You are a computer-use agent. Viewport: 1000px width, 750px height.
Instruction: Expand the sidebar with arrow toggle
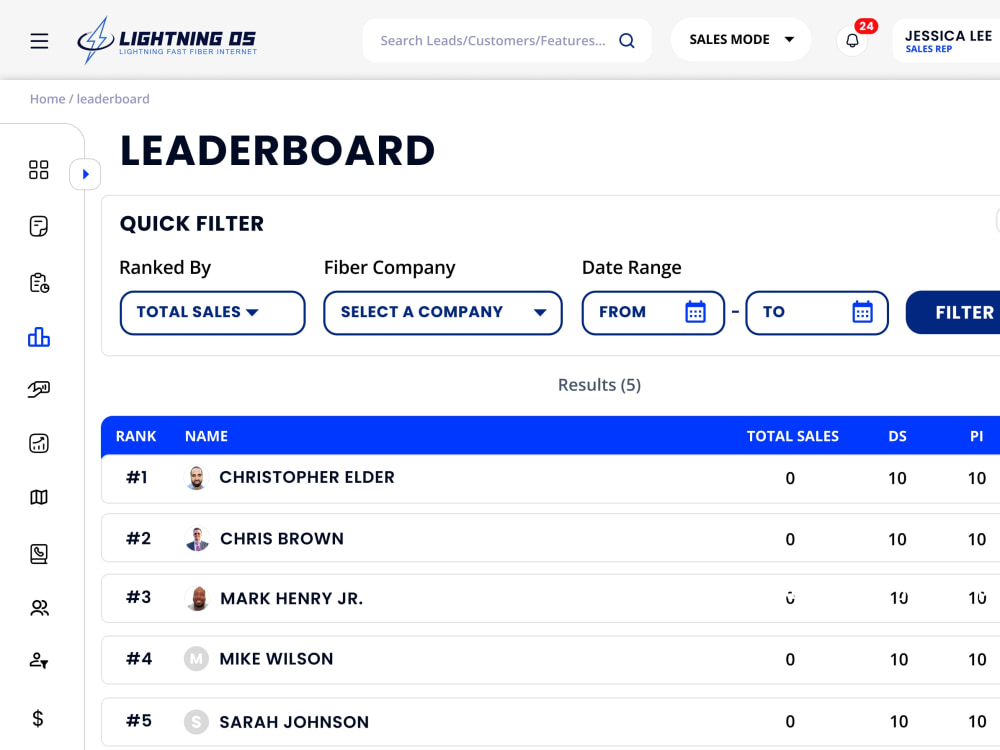coord(85,174)
